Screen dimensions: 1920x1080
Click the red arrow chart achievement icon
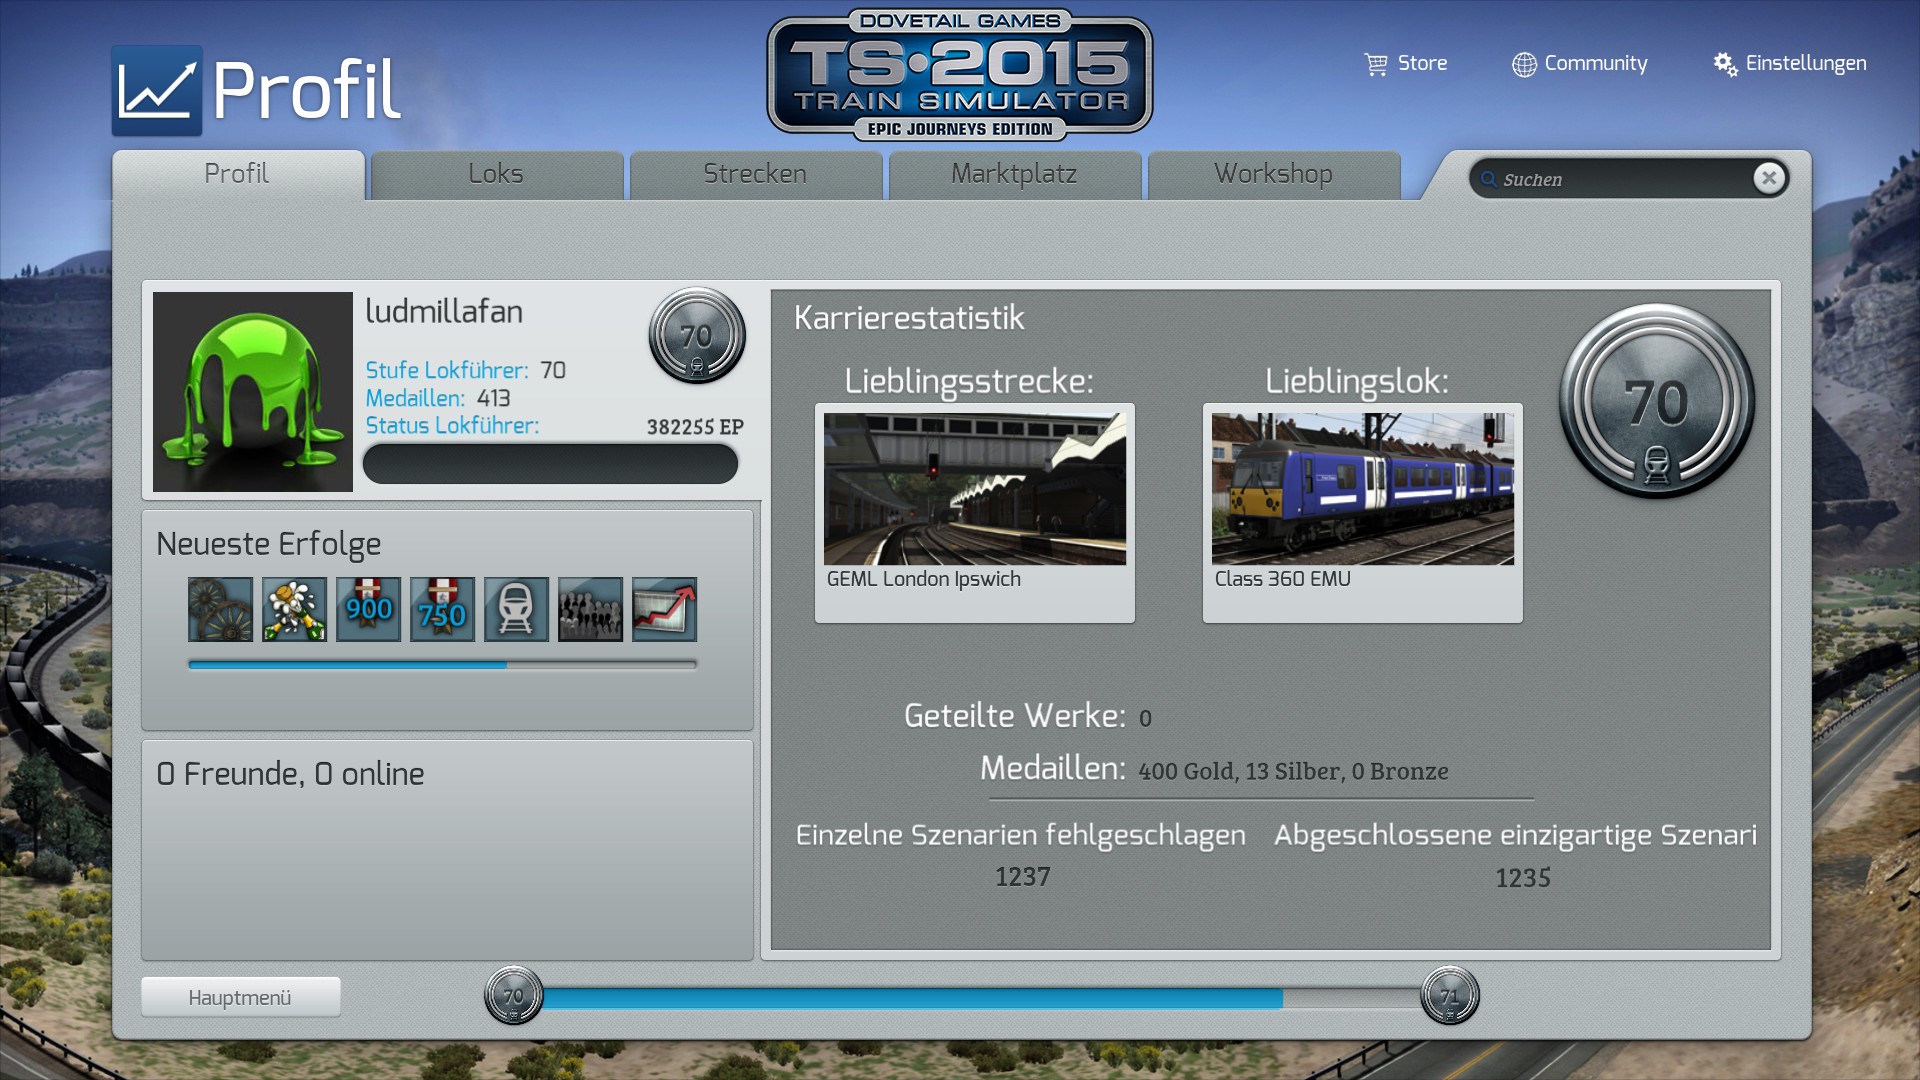(664, 609)
